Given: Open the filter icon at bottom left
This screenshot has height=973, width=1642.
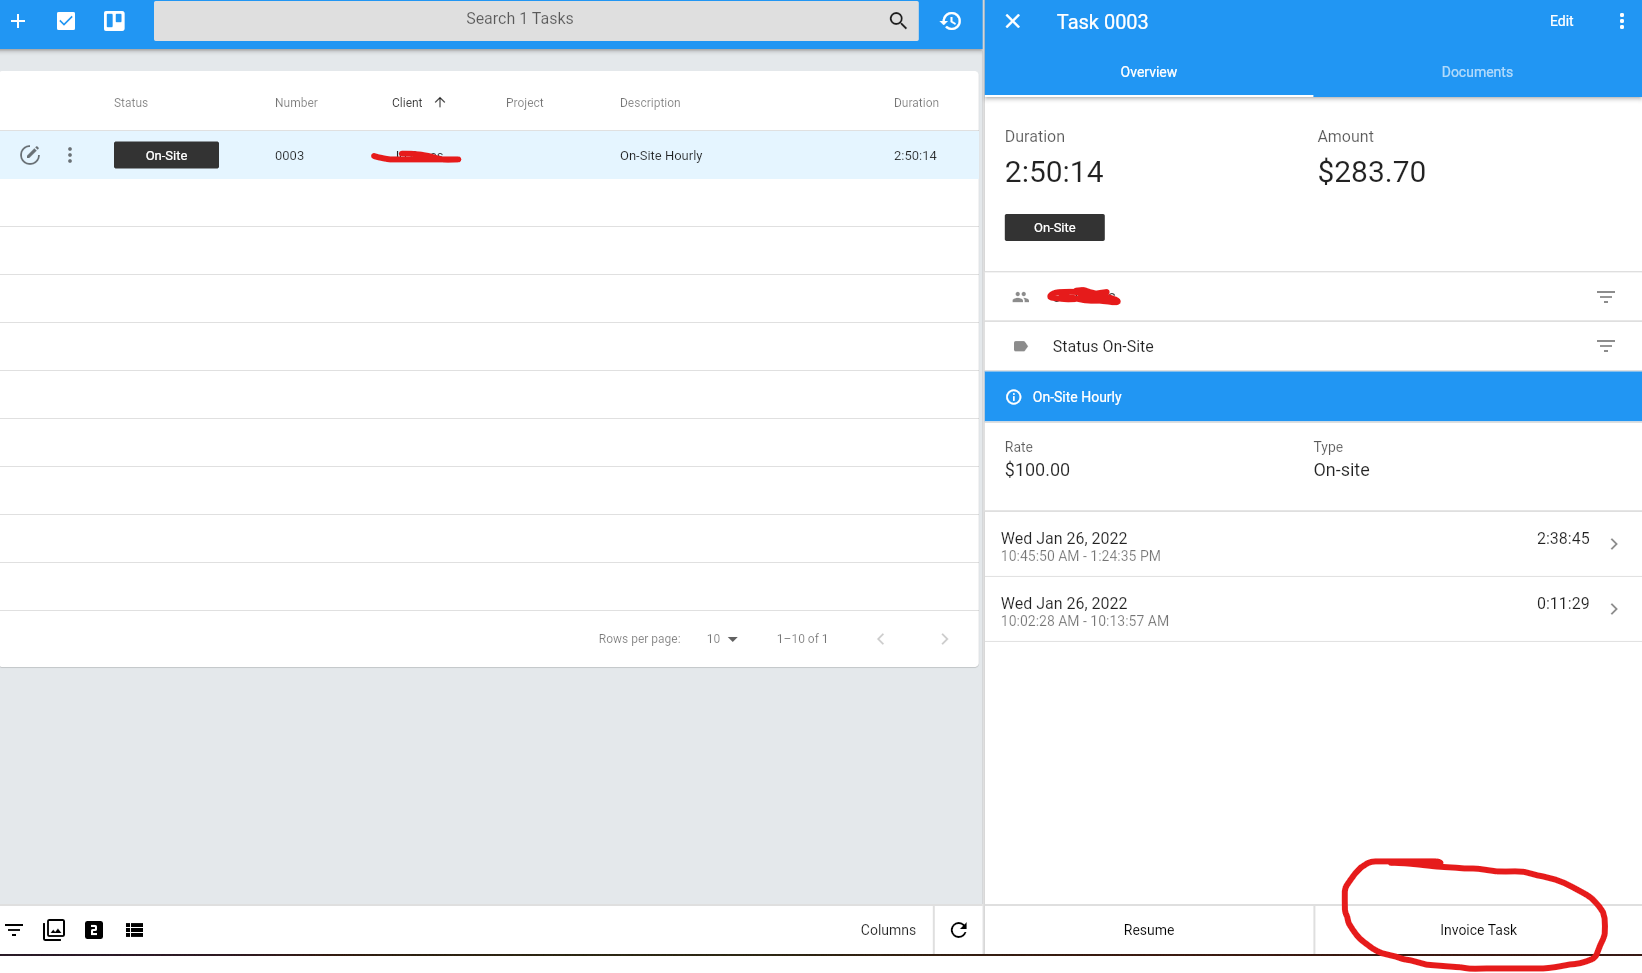Looking at the screenshot, I should (14, 930).
